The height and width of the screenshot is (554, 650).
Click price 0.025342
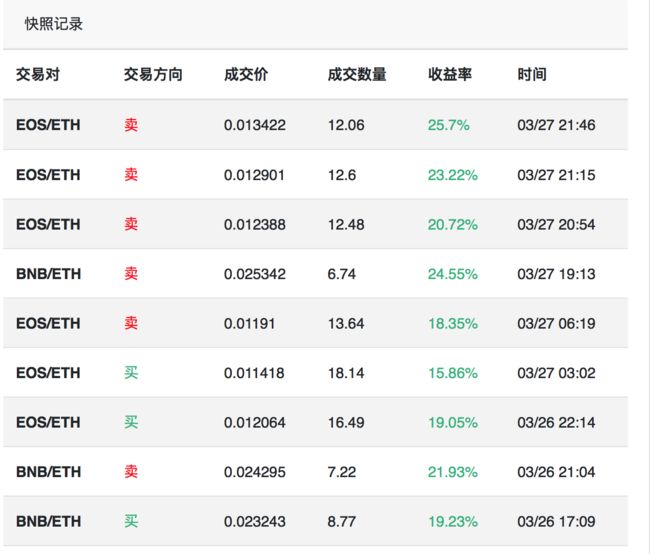click(x=255, y=274)
